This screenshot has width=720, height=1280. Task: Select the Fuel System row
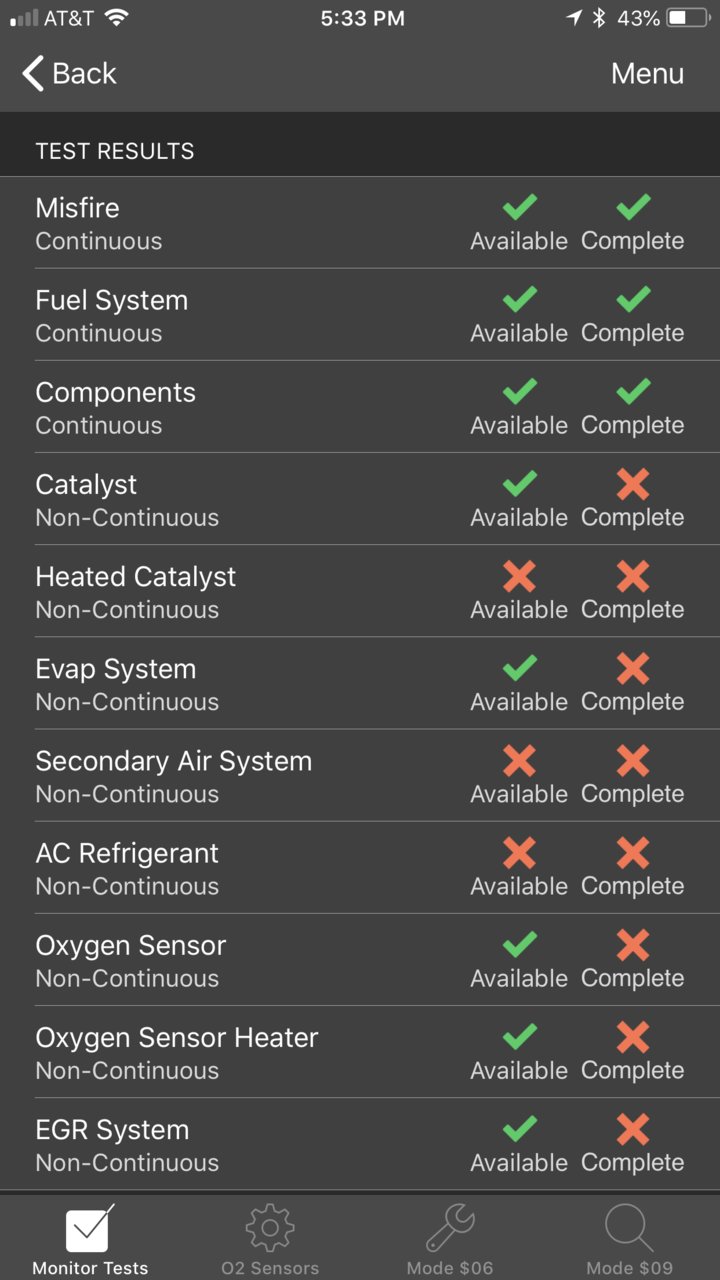tap(360, 315)
